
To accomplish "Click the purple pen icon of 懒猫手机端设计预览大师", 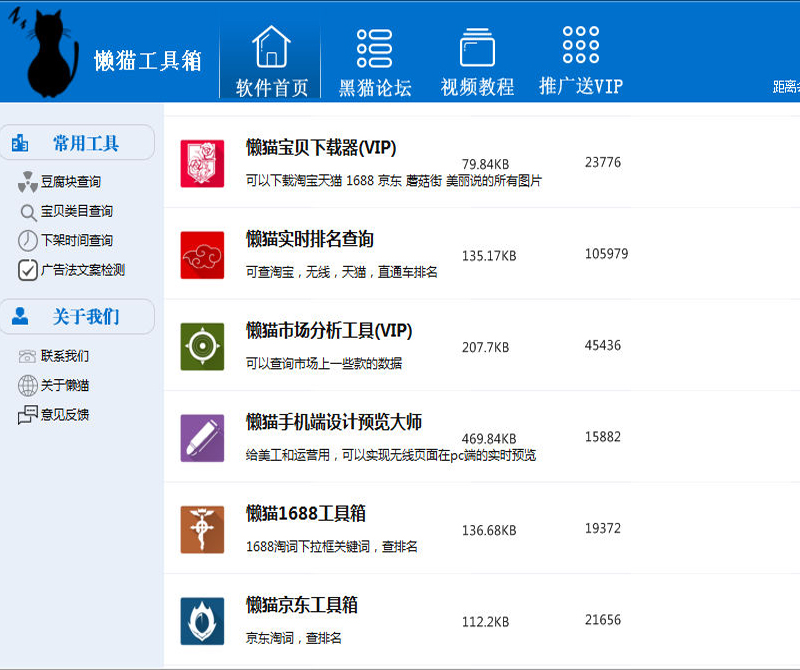I will click(202, 438).
